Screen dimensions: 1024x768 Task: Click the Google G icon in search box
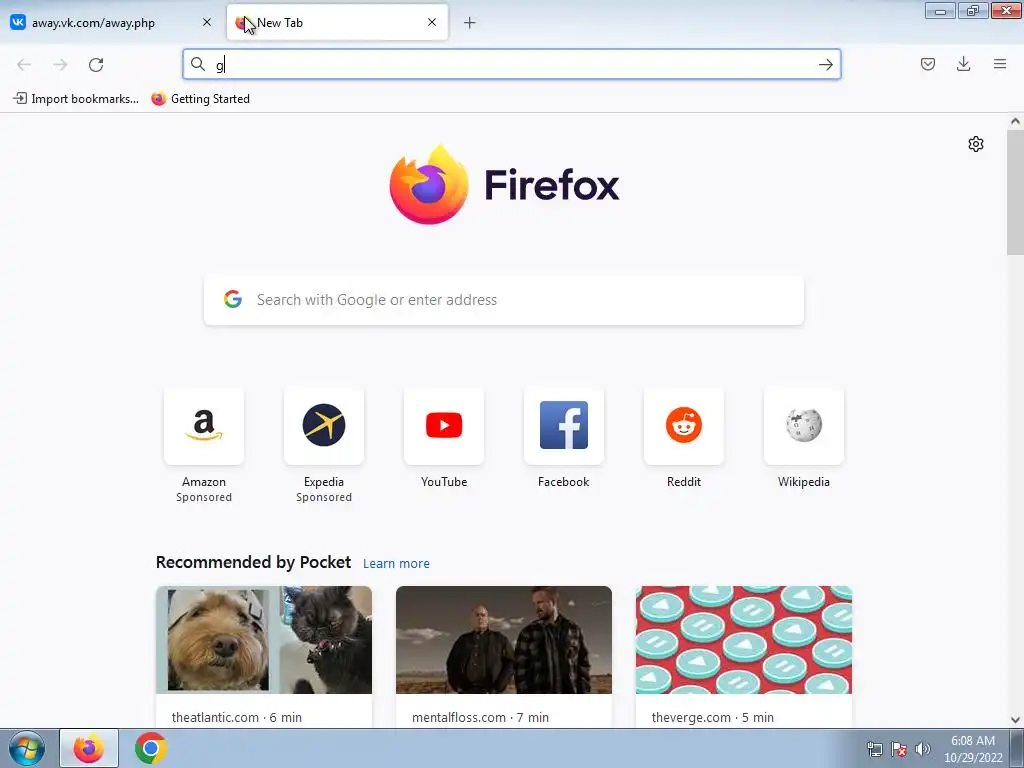pos(233,299)
